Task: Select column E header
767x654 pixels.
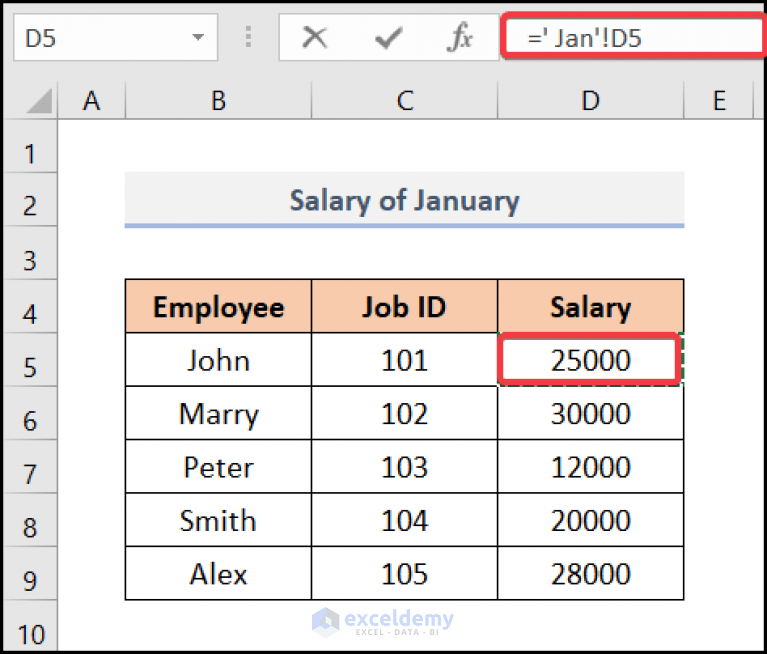Action: (x=719, y=101)
